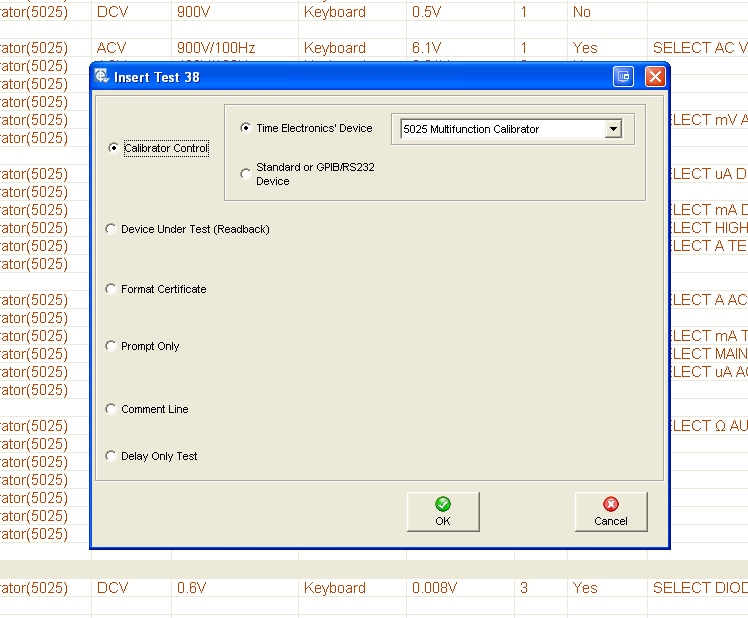
Task: Click the 5025 Multifunction Calibrator text field
Action: coord(500,129)
